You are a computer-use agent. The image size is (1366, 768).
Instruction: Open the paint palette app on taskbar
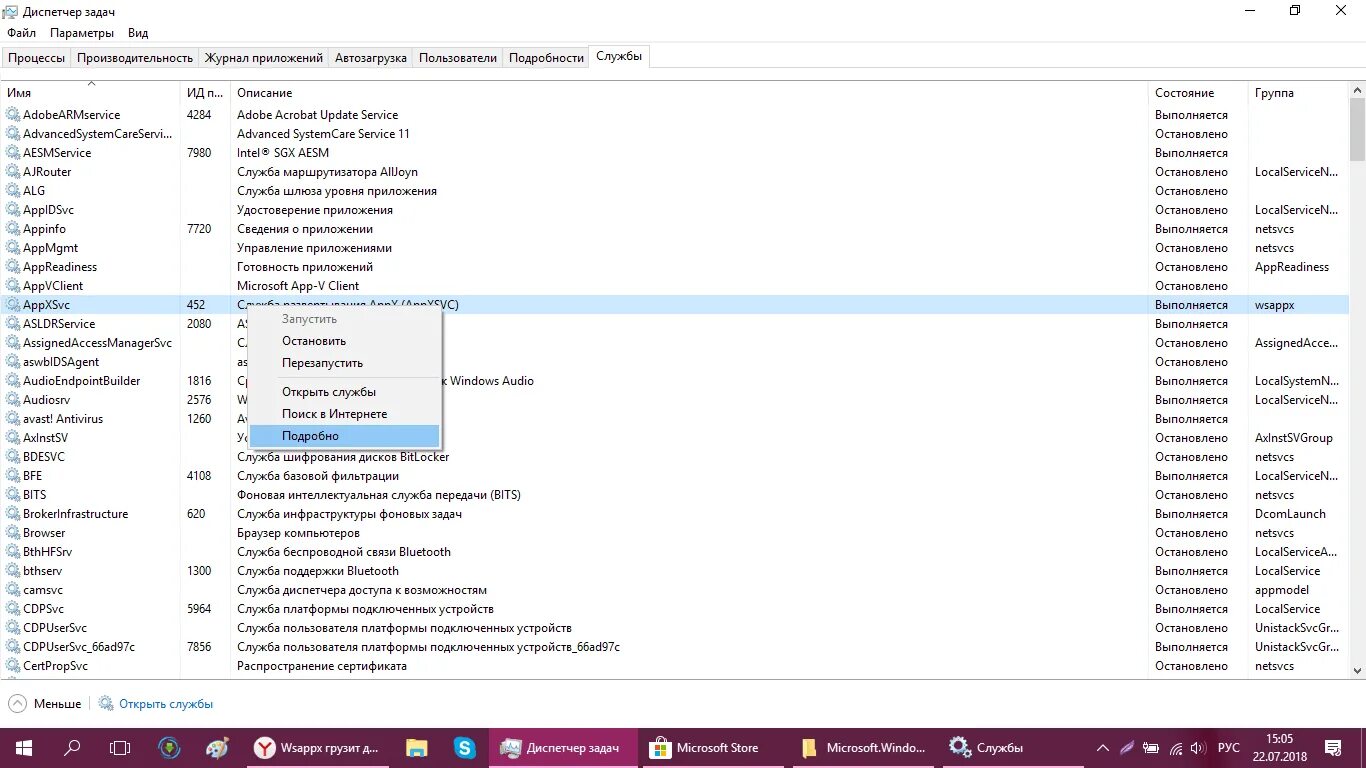(217, 748)
